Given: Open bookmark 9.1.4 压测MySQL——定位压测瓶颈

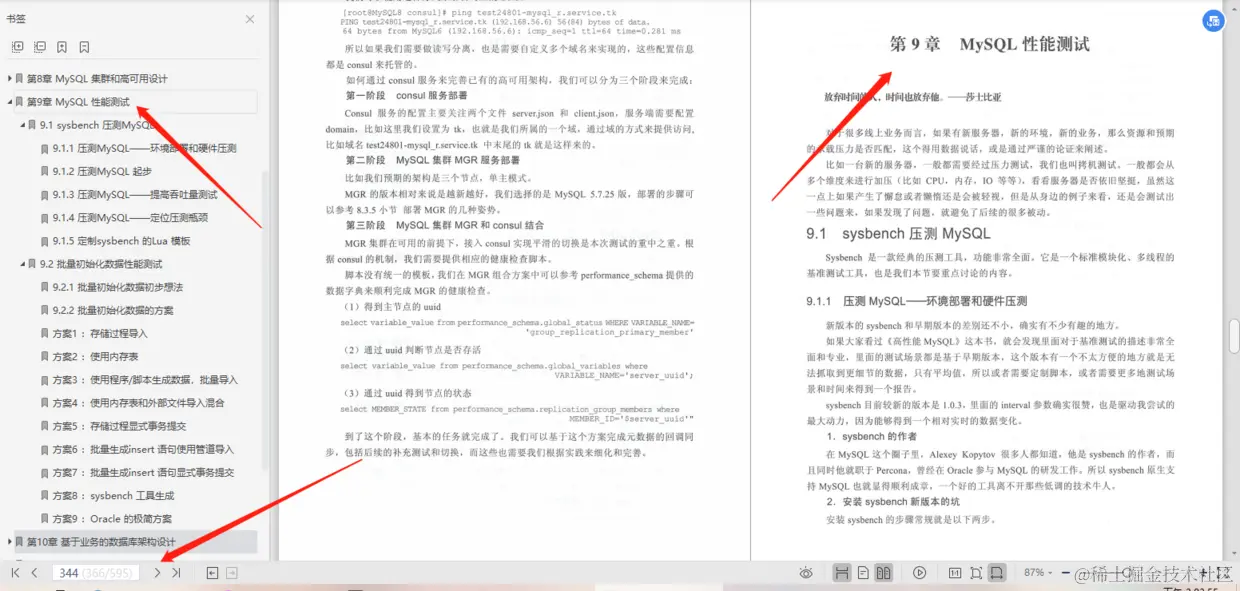Looking at the screenshot, I should coord(130,217).
